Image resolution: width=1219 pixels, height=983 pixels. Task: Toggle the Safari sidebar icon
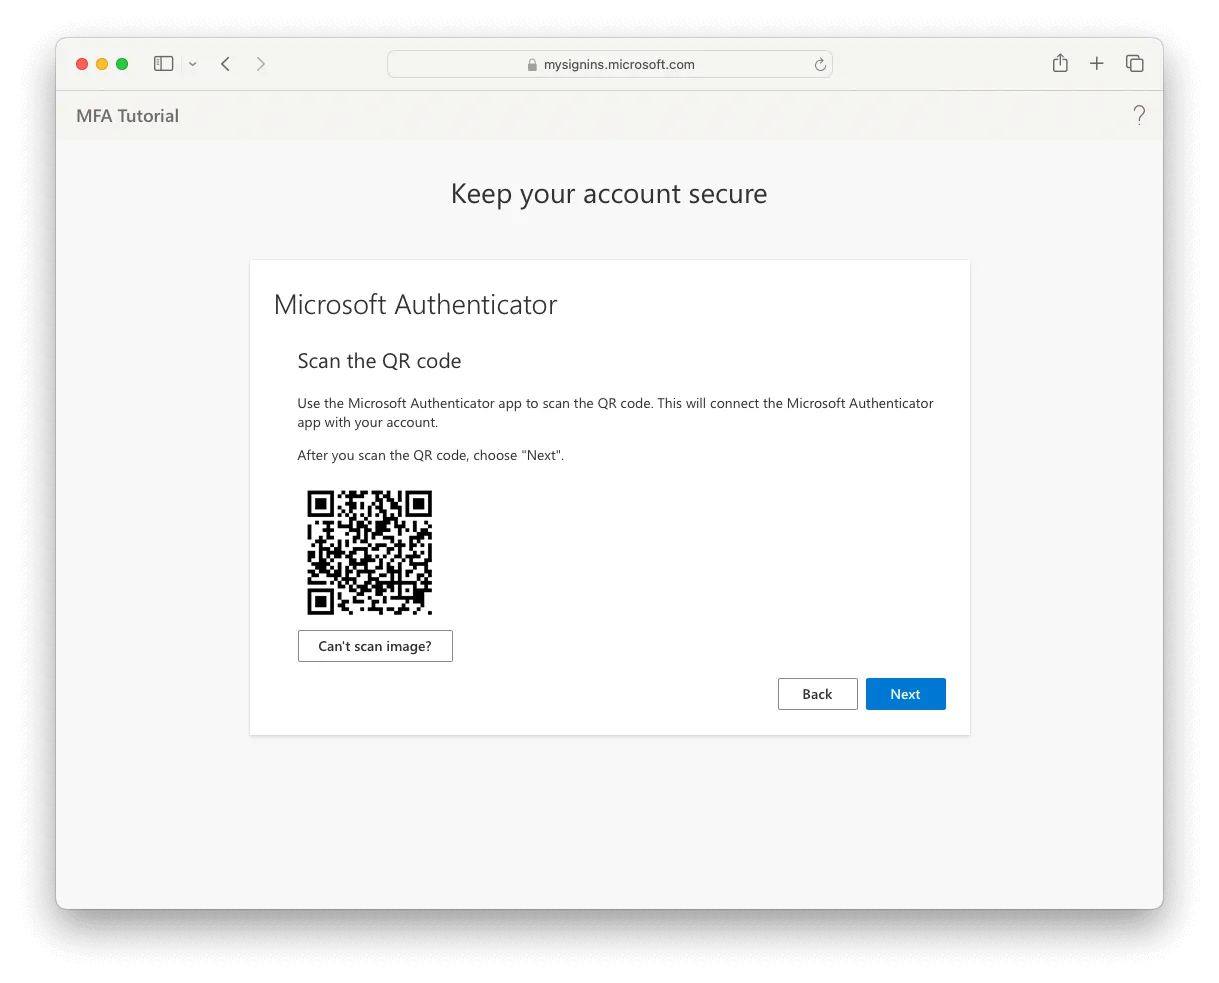tap(164, 64)
